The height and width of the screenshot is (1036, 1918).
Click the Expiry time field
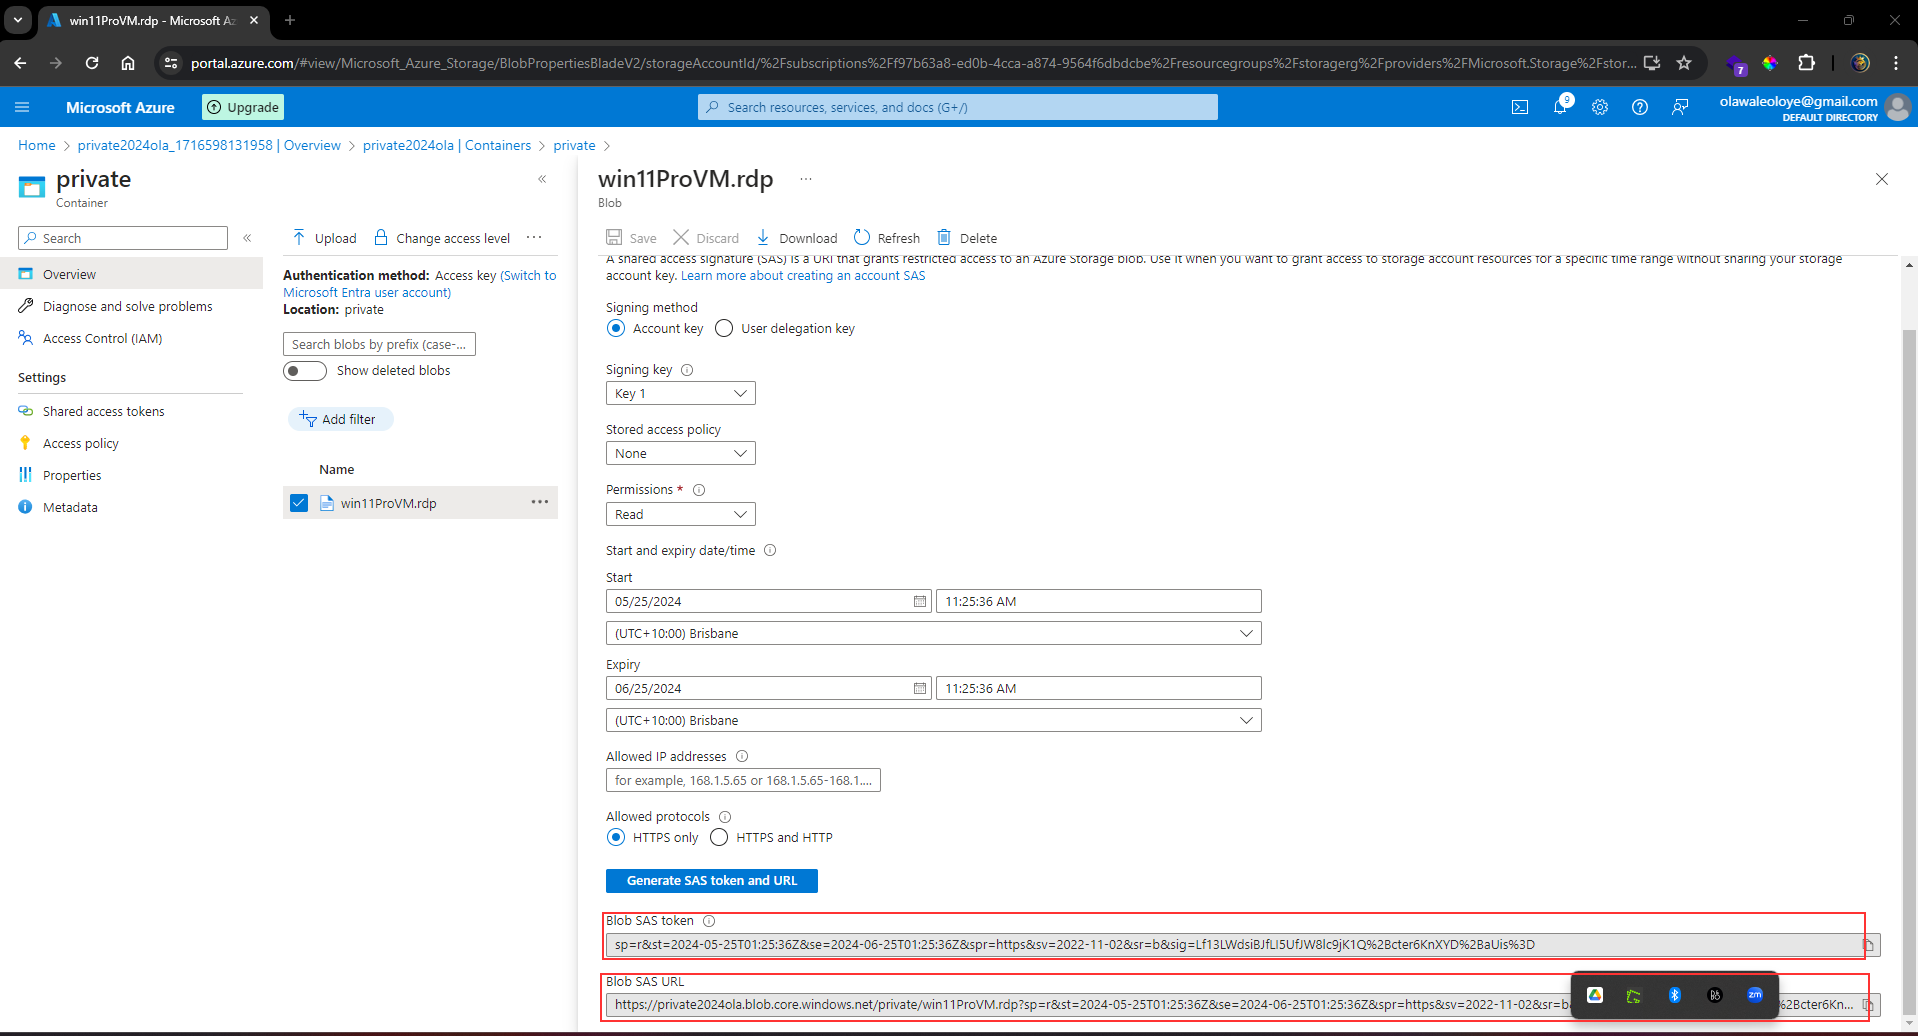tap(1099, 688)
